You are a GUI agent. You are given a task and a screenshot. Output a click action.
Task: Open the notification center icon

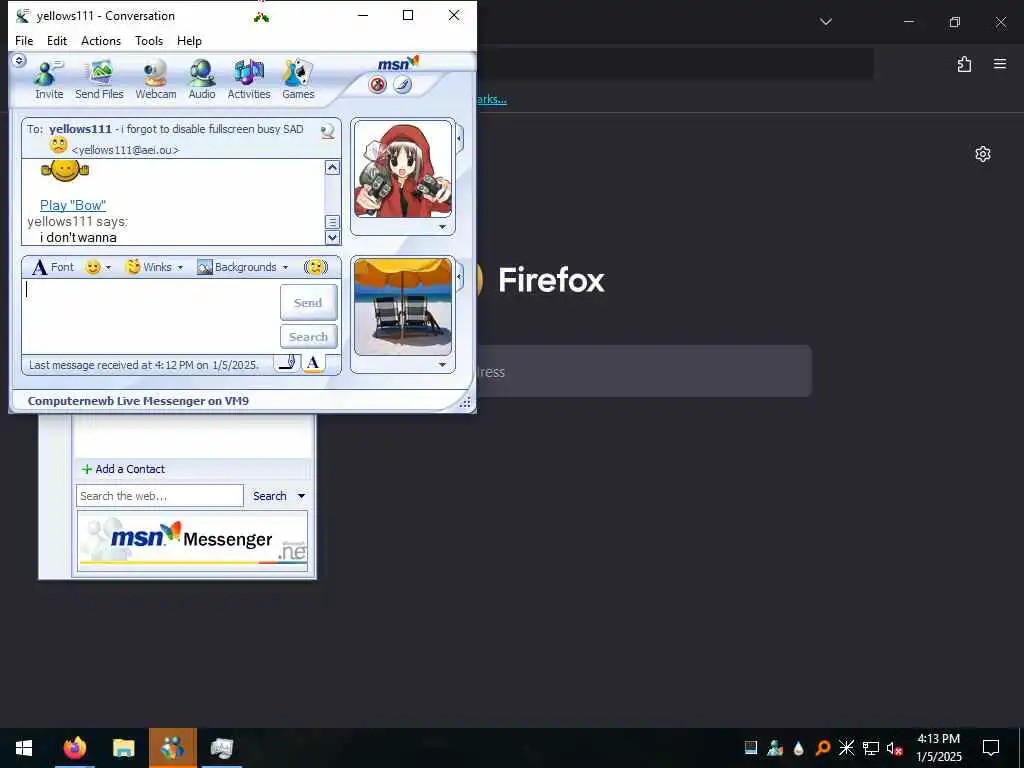(991, 748)
